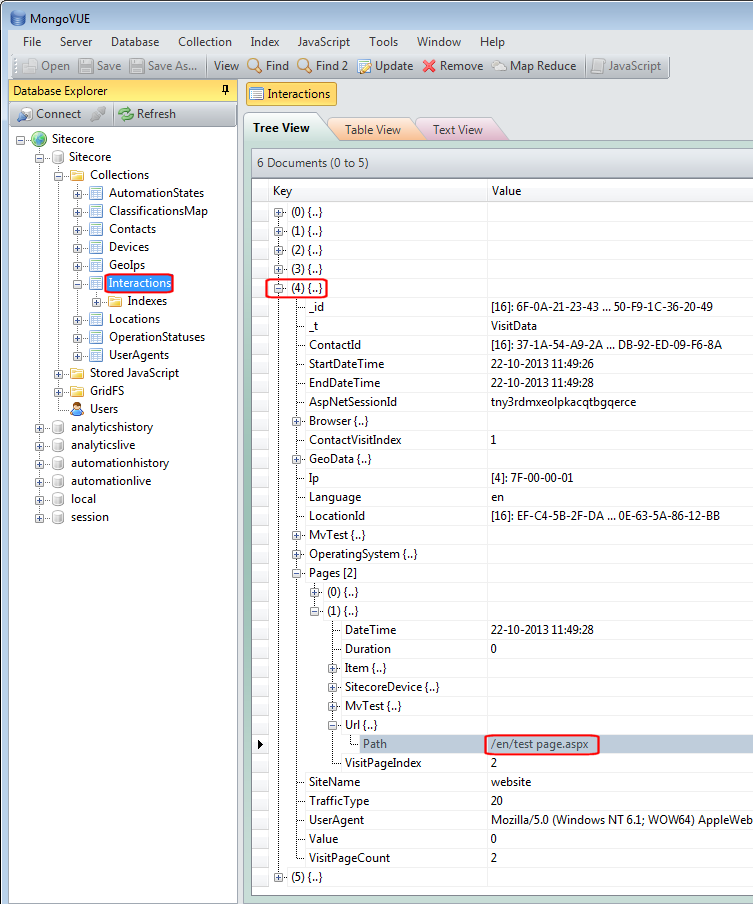Click the Contacts collection icon
Image resolution: width=753 pixels, height=904 pixels.
(96, 229)
